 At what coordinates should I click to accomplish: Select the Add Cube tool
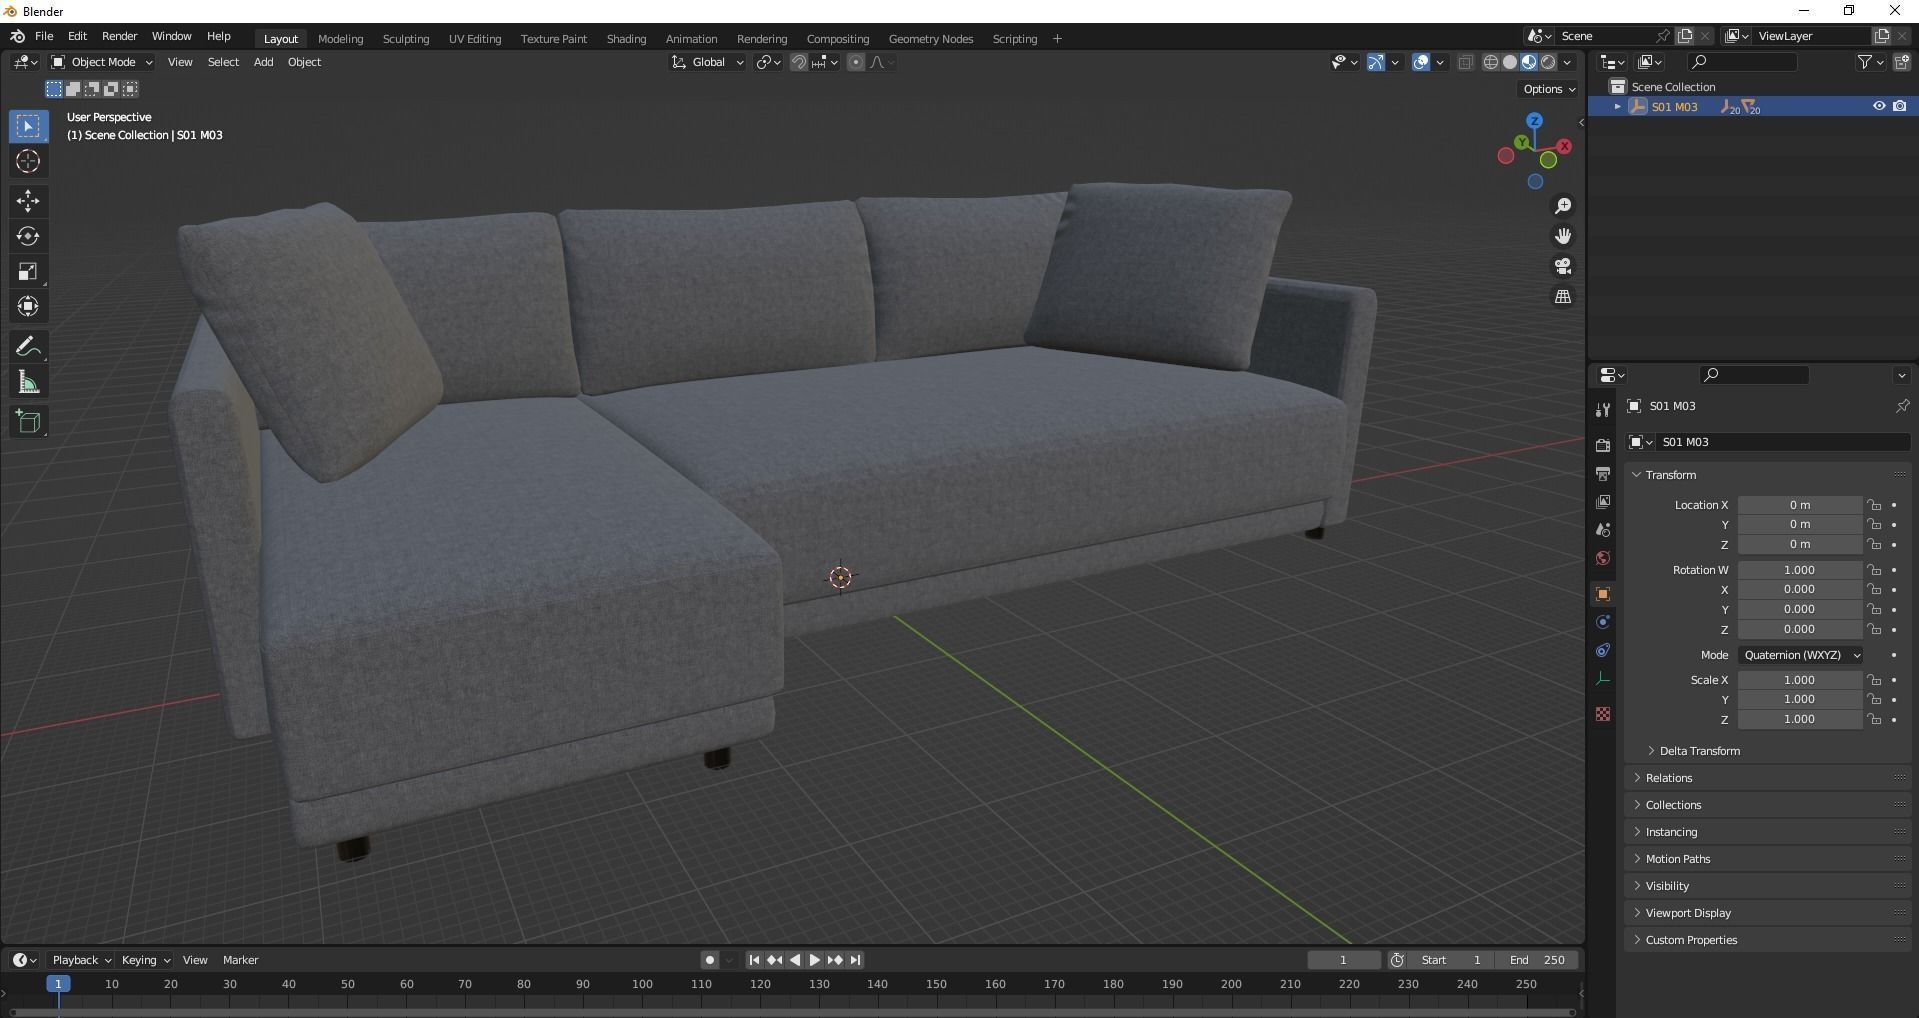point(28,422)
